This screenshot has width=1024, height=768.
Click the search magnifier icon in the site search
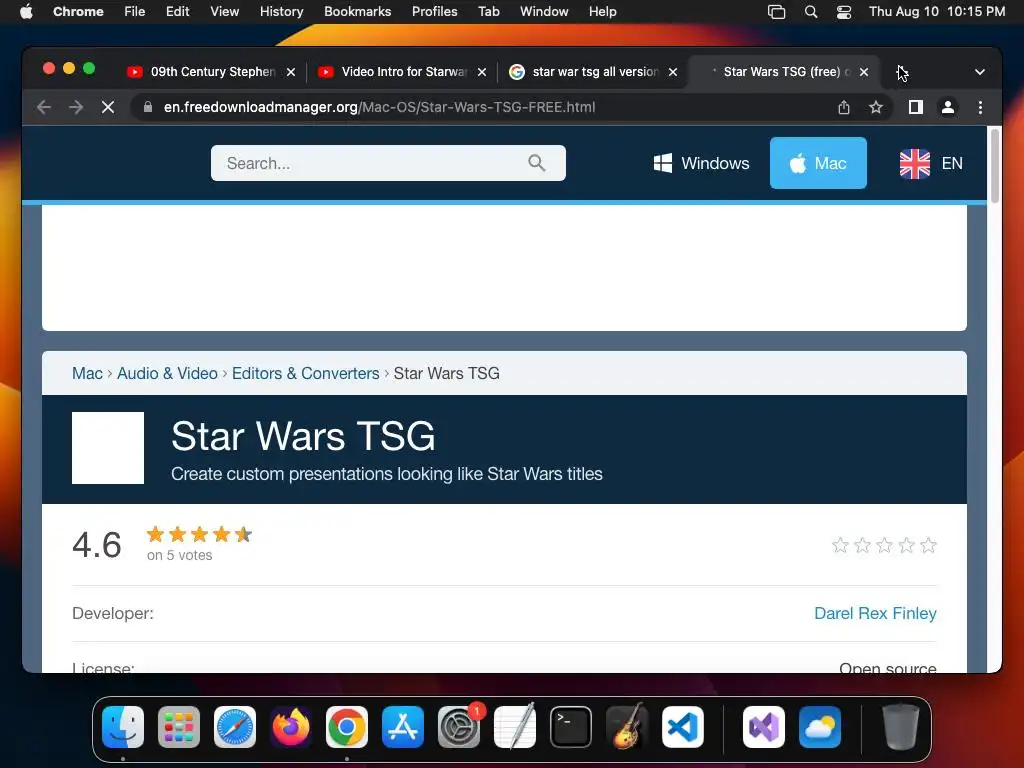pyautogui.click(x=537, y=163)
